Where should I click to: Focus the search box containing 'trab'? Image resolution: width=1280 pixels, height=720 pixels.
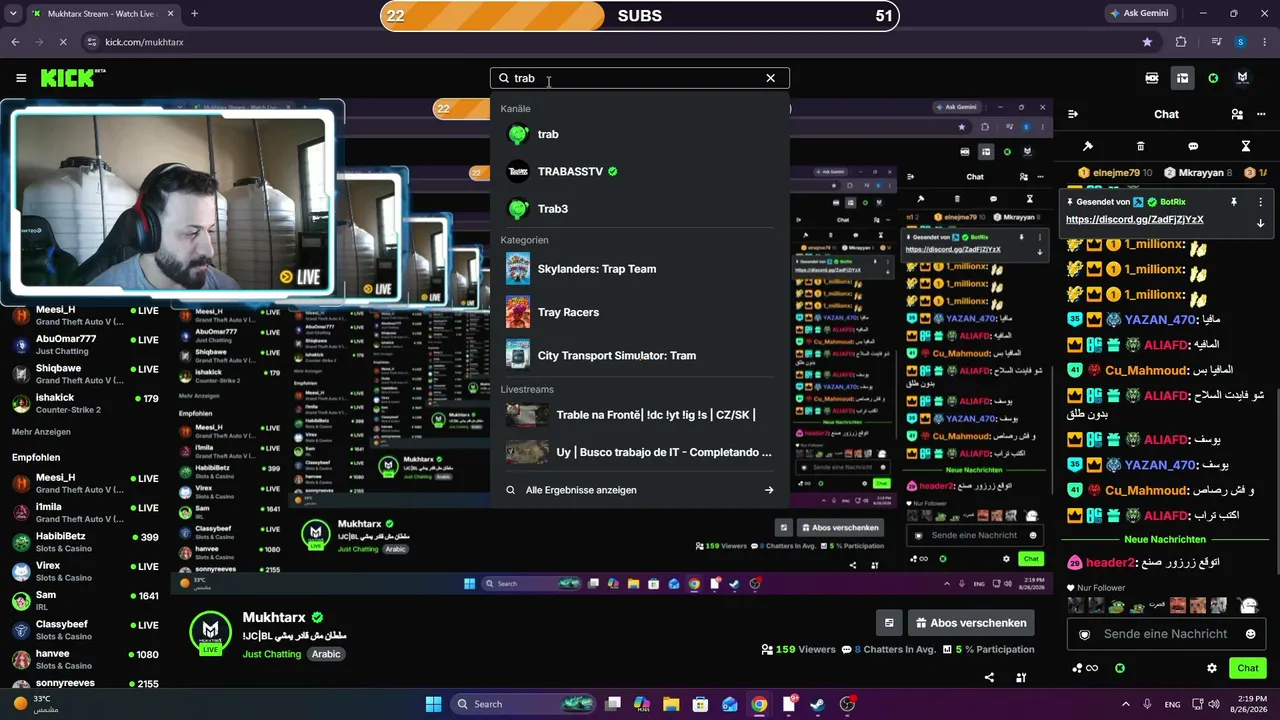coord(639,78)
